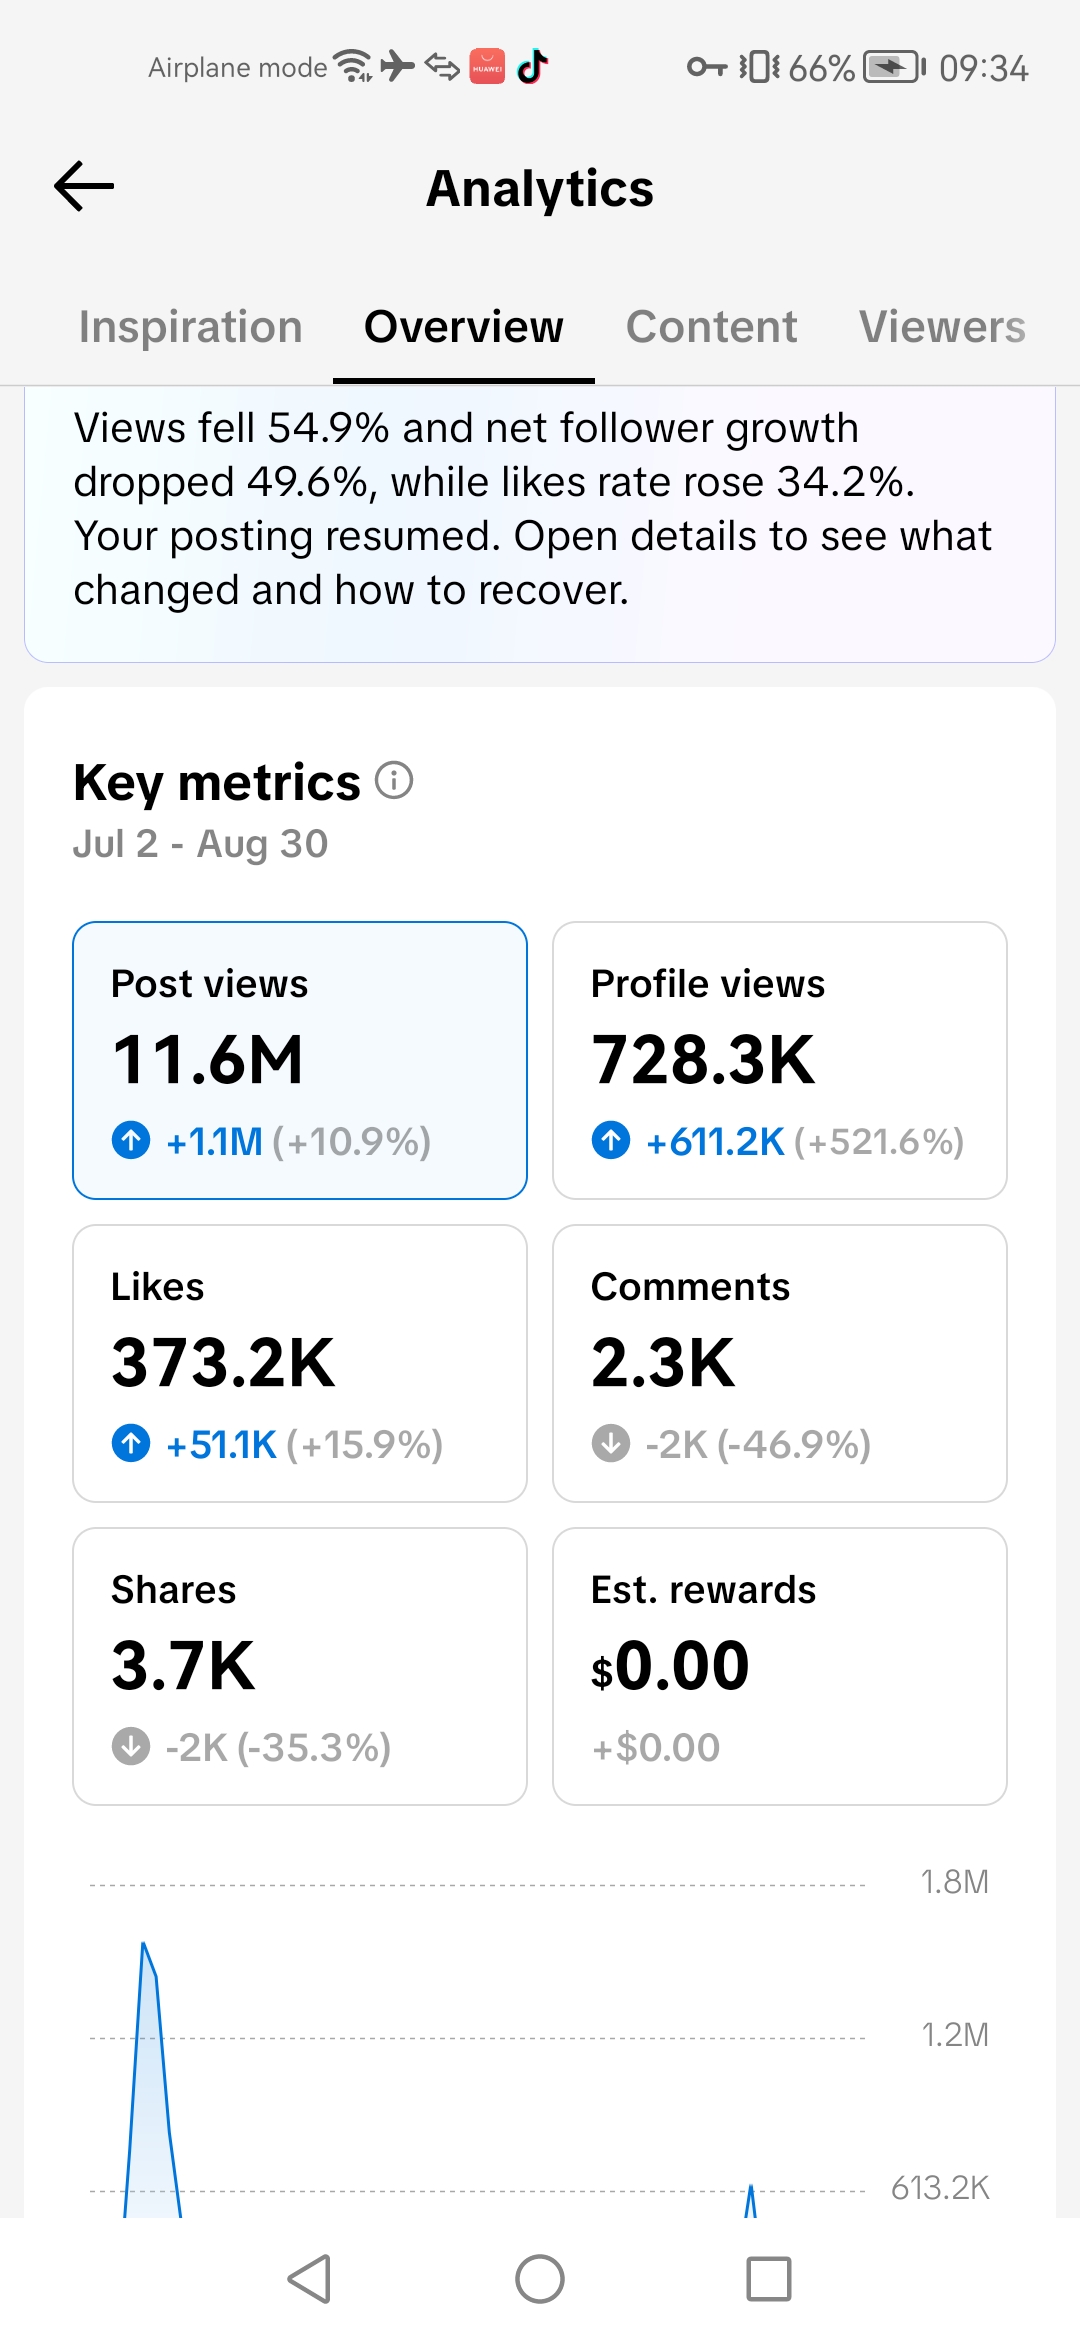Select the Profile views metric card

coord(780,1060)
